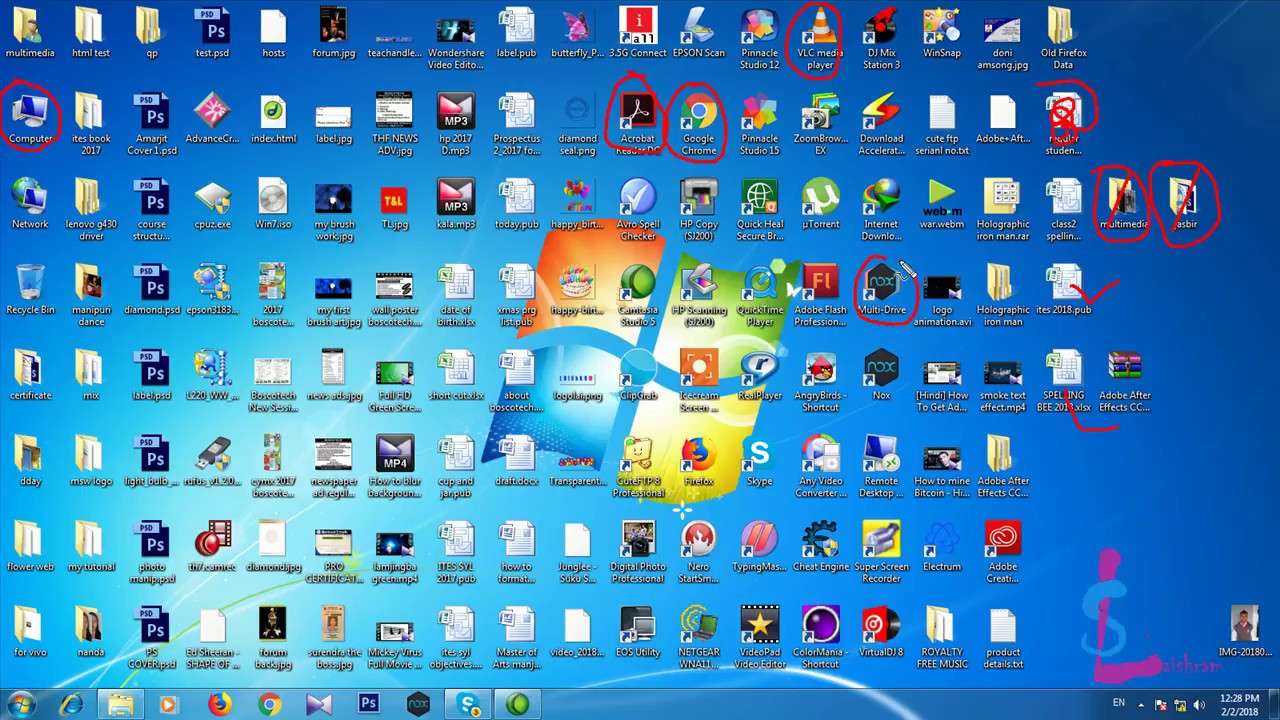Launch Any Video Converter

click(x=820, y=468)
